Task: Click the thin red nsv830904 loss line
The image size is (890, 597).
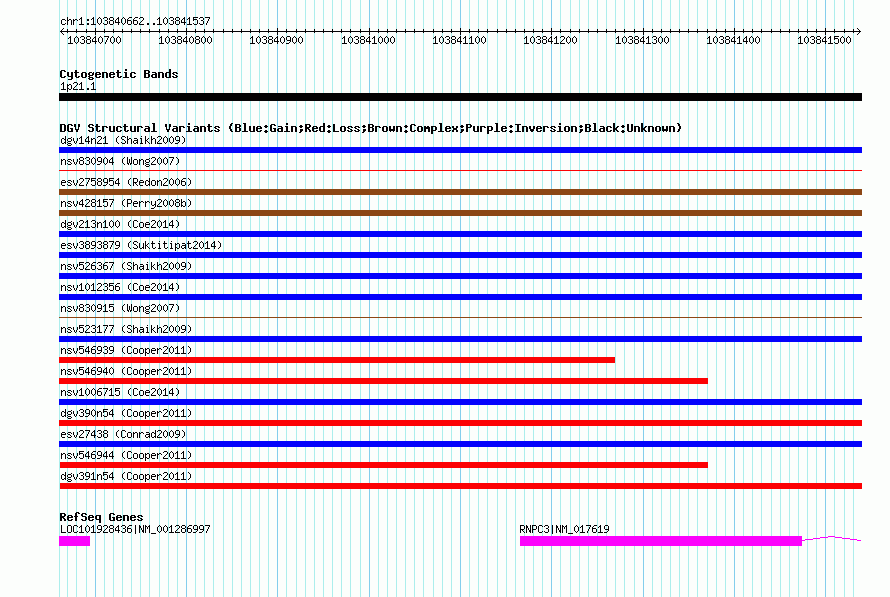Action: coord(460,170)
